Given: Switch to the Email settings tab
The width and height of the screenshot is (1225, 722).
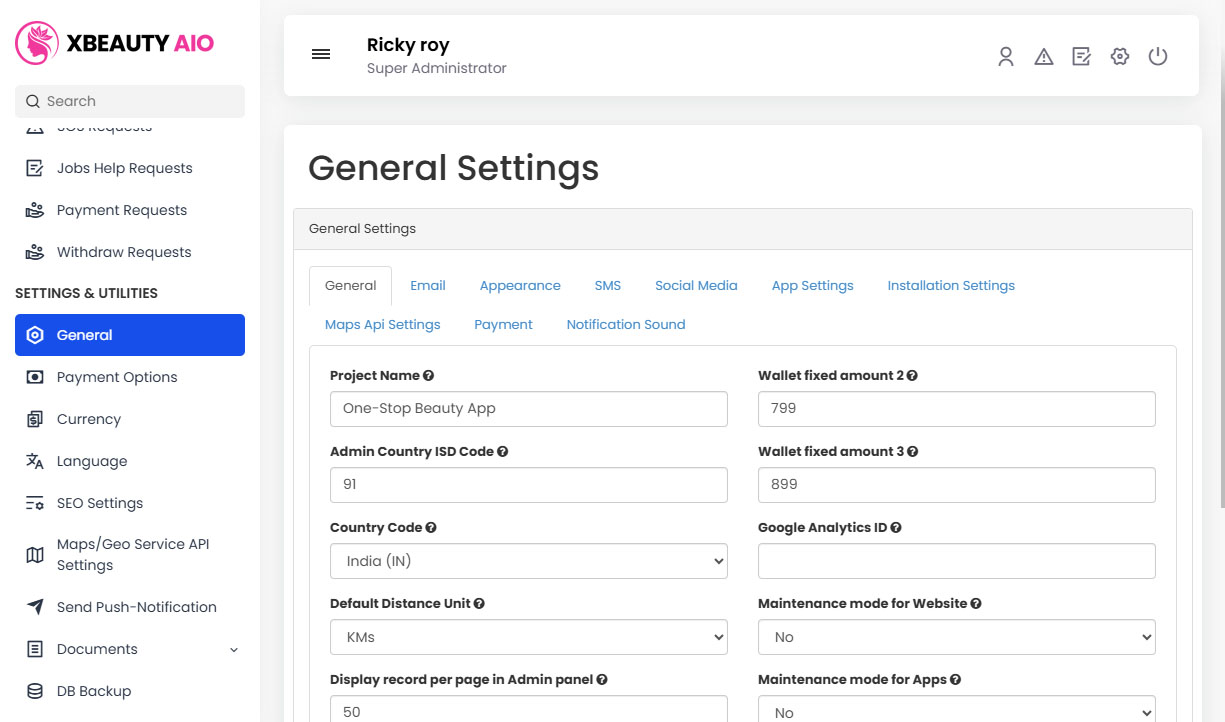Looking at the screenshot, I should tap(428, 285).
